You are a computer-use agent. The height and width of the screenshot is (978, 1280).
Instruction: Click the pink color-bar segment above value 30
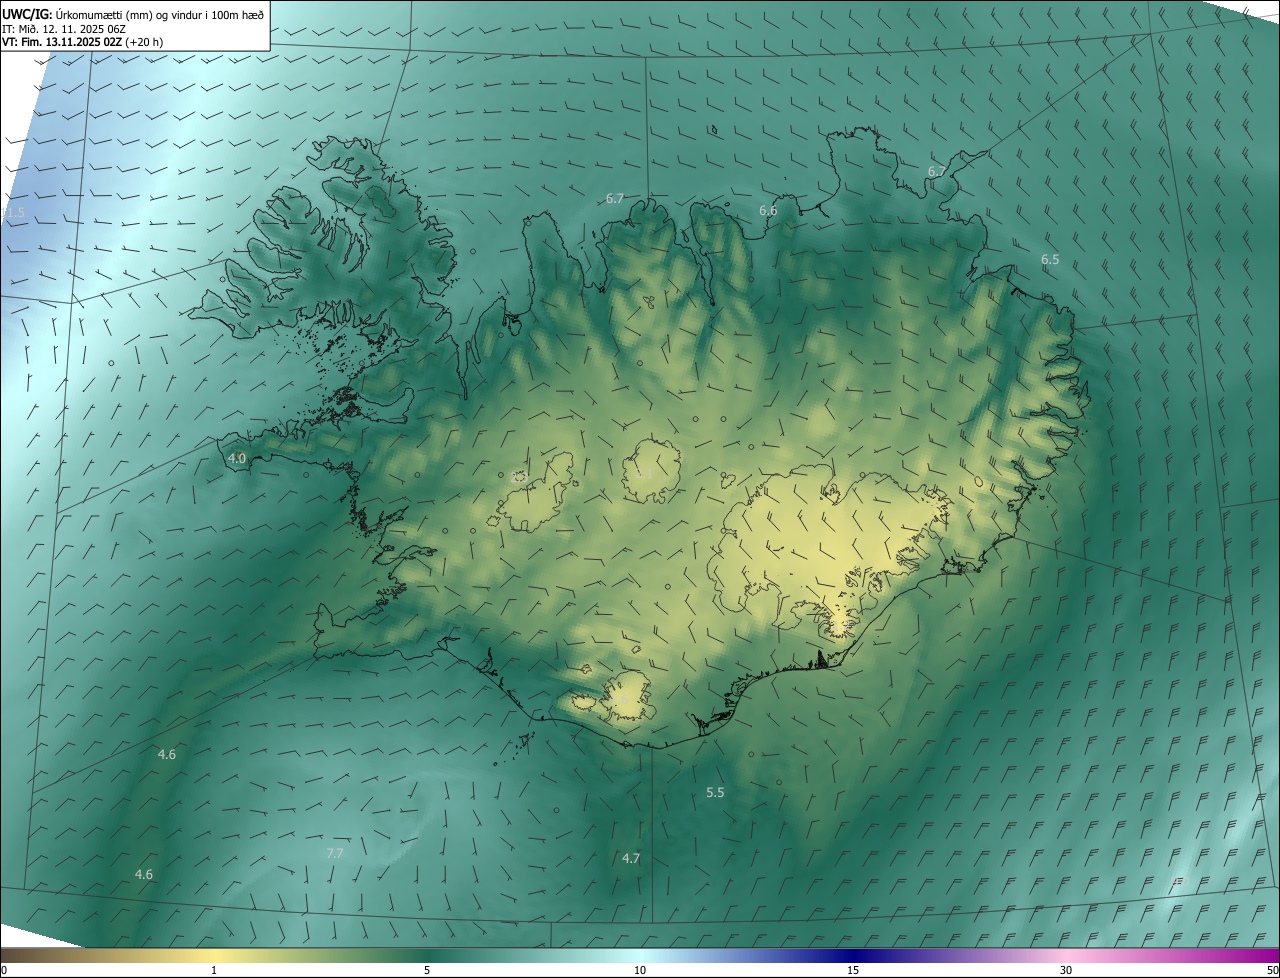[x=1066, y=955]
